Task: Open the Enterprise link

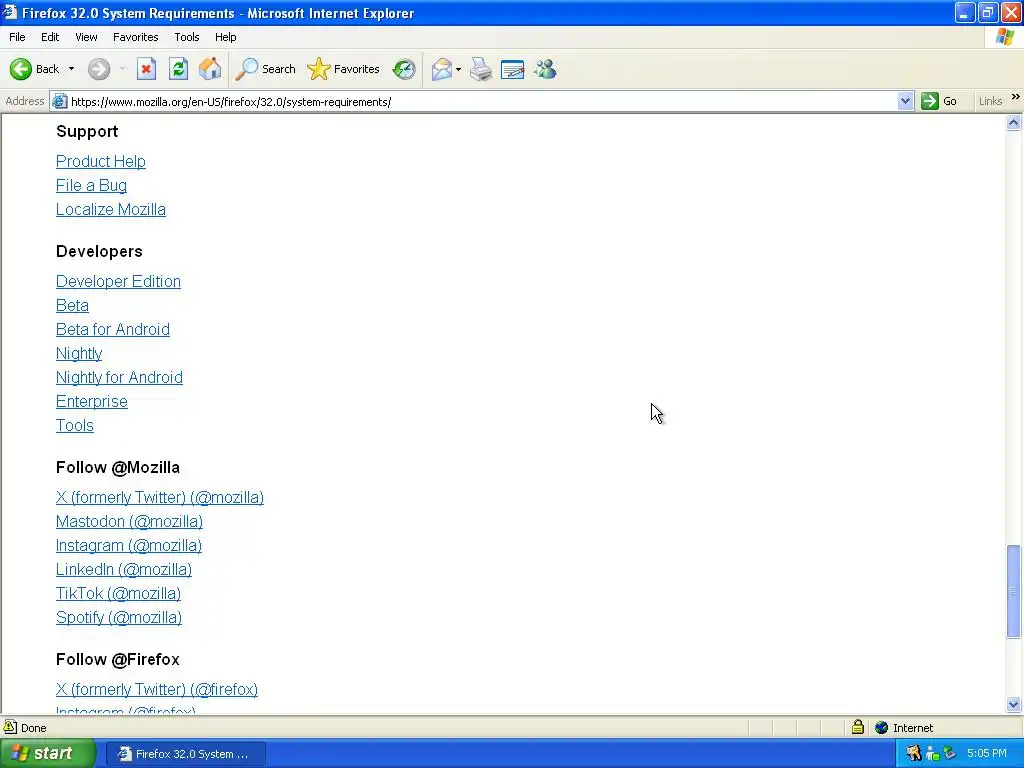Action: point(92,402)
